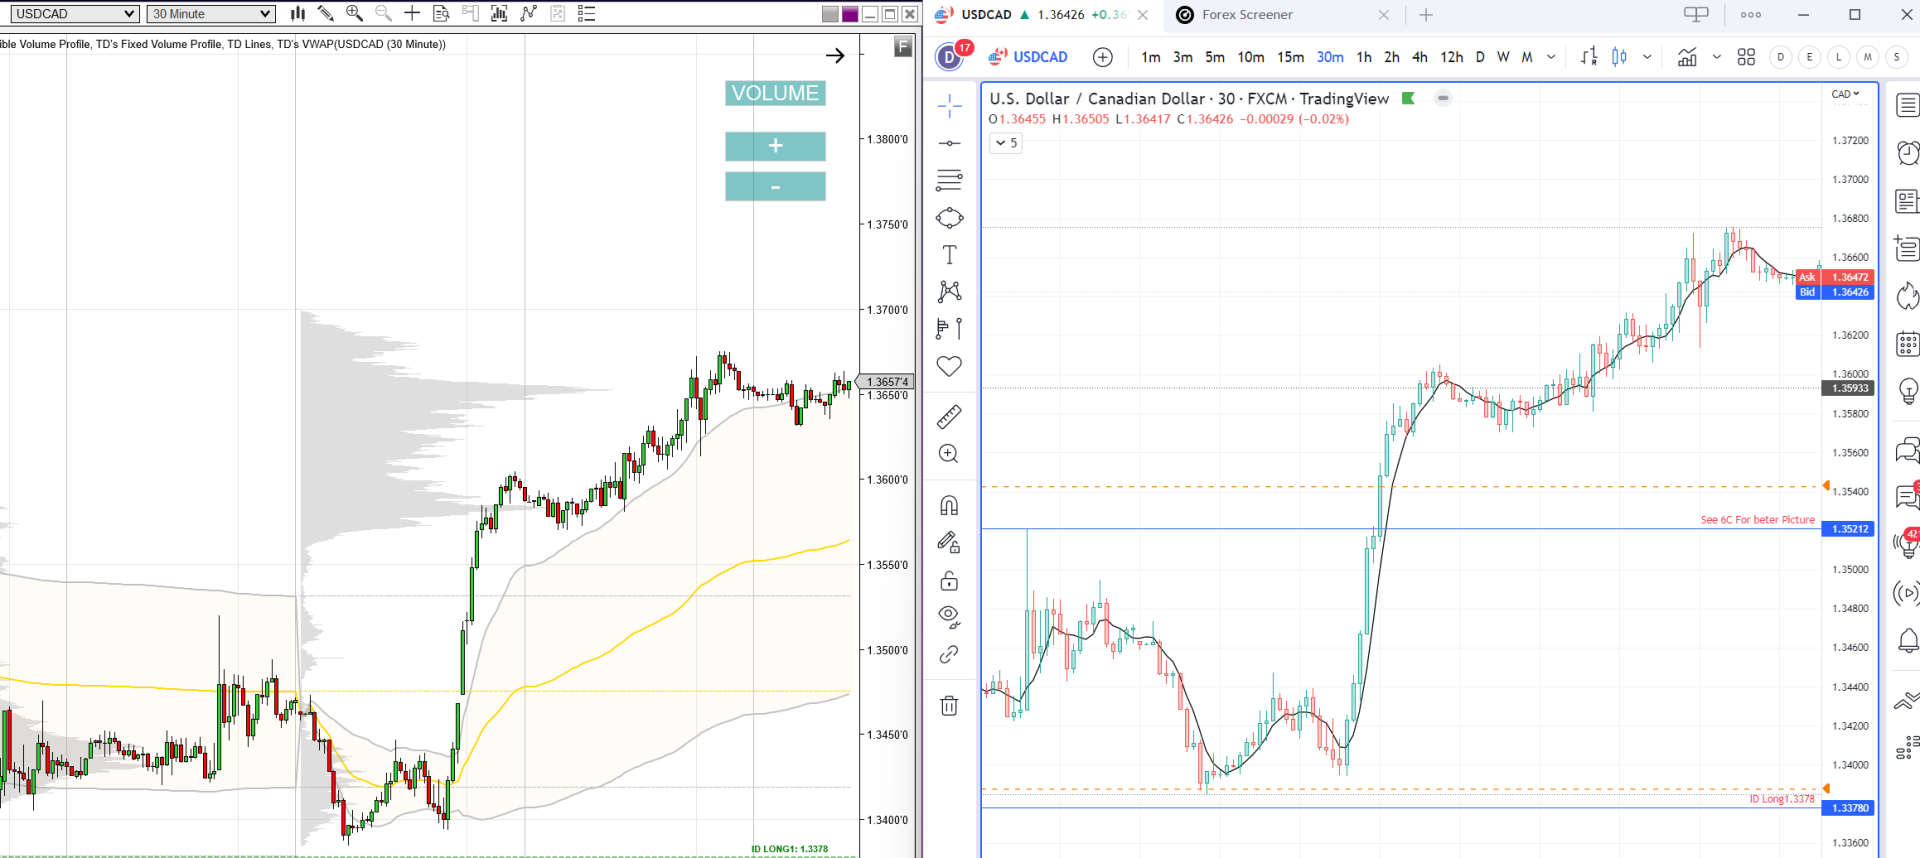
Task: Toggle magnet mode
Action: 949,505
